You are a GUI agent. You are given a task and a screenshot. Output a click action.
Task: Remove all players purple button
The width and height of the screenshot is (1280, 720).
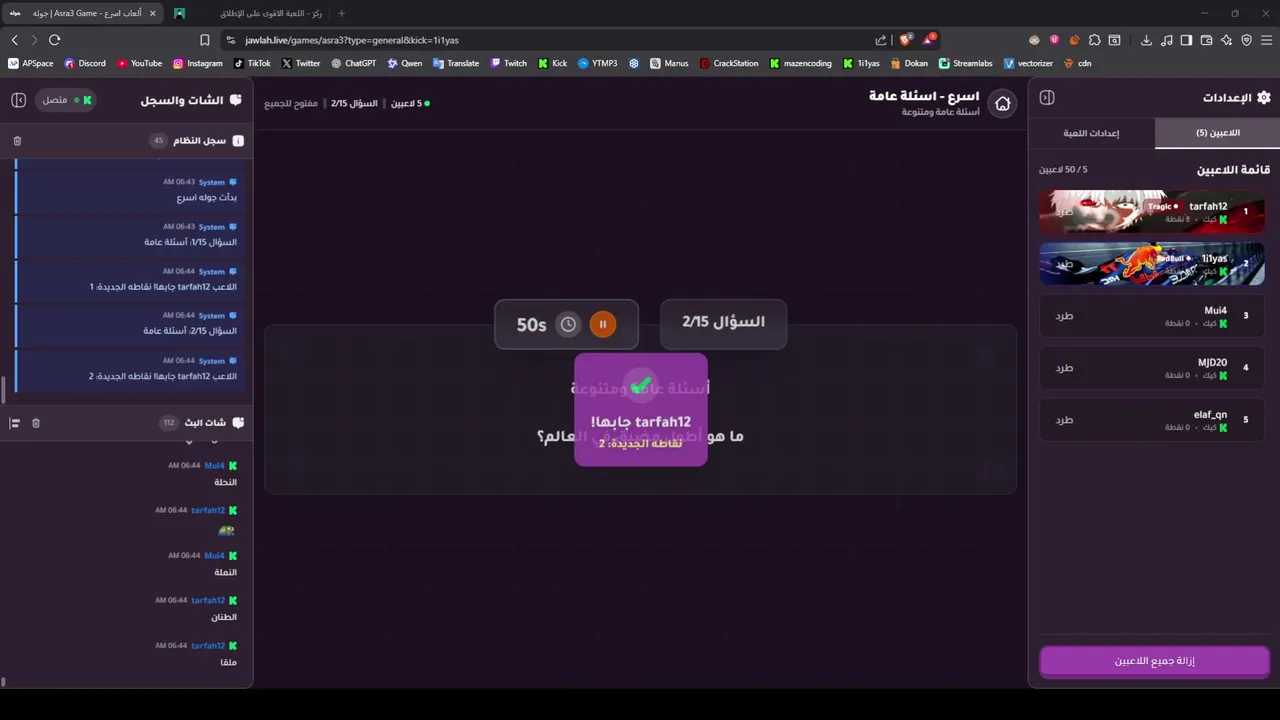pos(1154,661)
